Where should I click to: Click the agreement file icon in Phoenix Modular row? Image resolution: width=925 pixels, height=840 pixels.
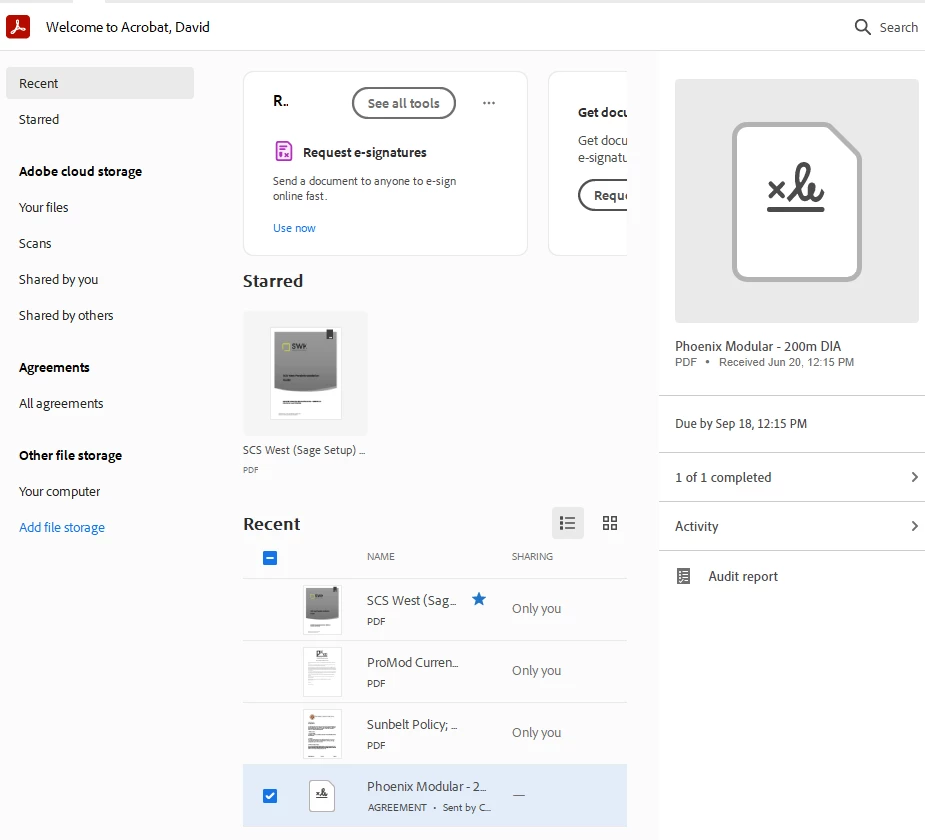tap(322, 795)
